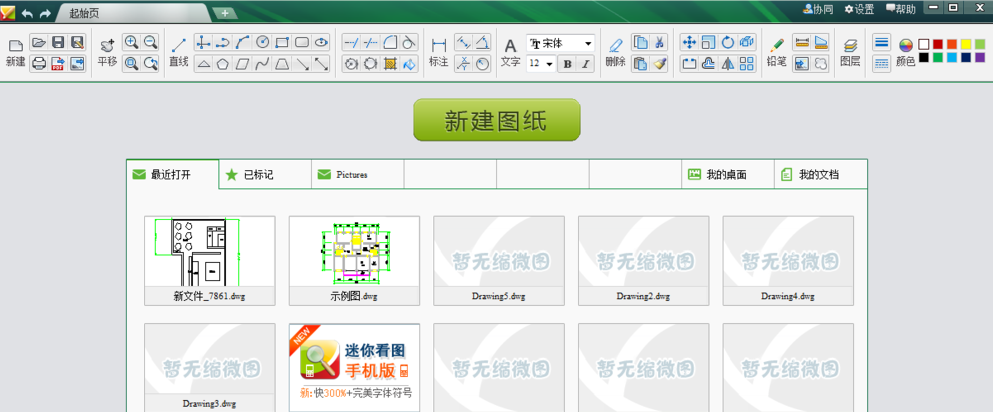Click the Open file folder icon
The height and width of the screenshot is (412, 993).
click(39, 43)
